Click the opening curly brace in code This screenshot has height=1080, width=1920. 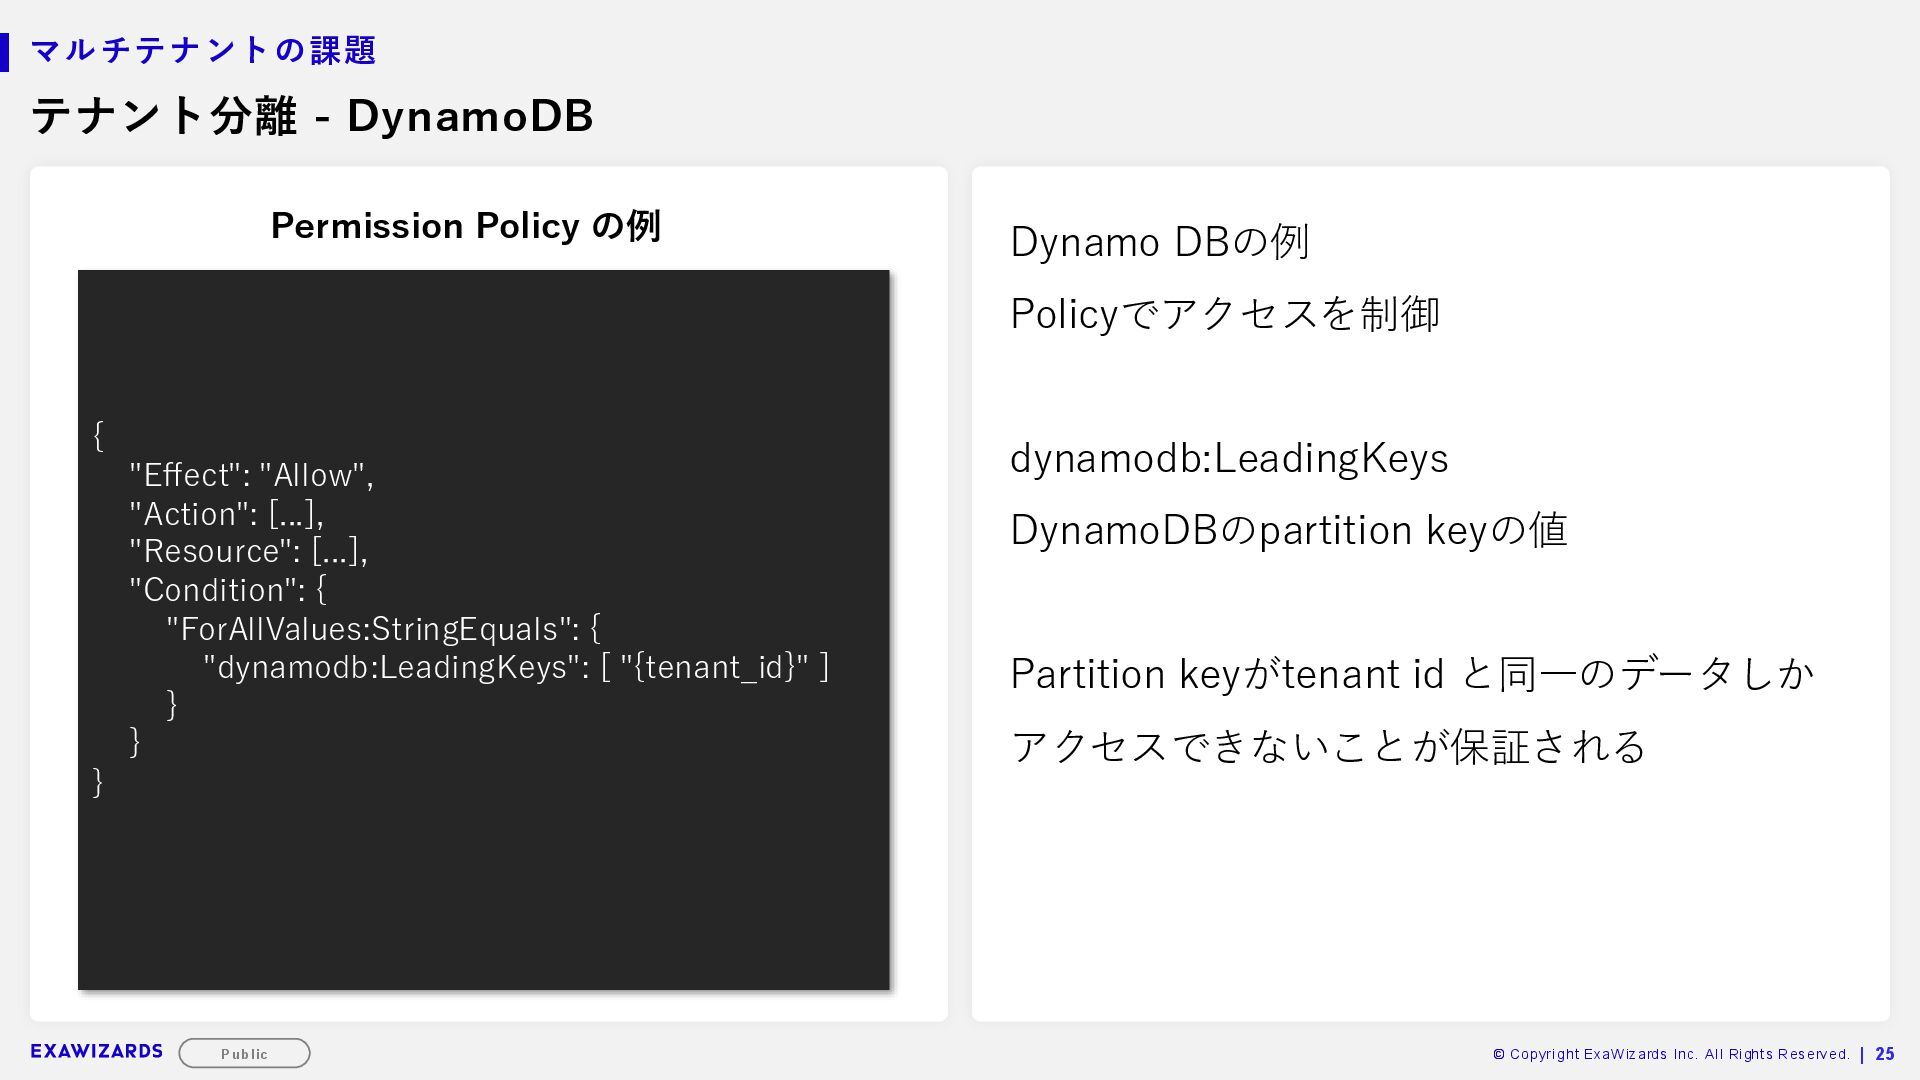tap(98, 435)
